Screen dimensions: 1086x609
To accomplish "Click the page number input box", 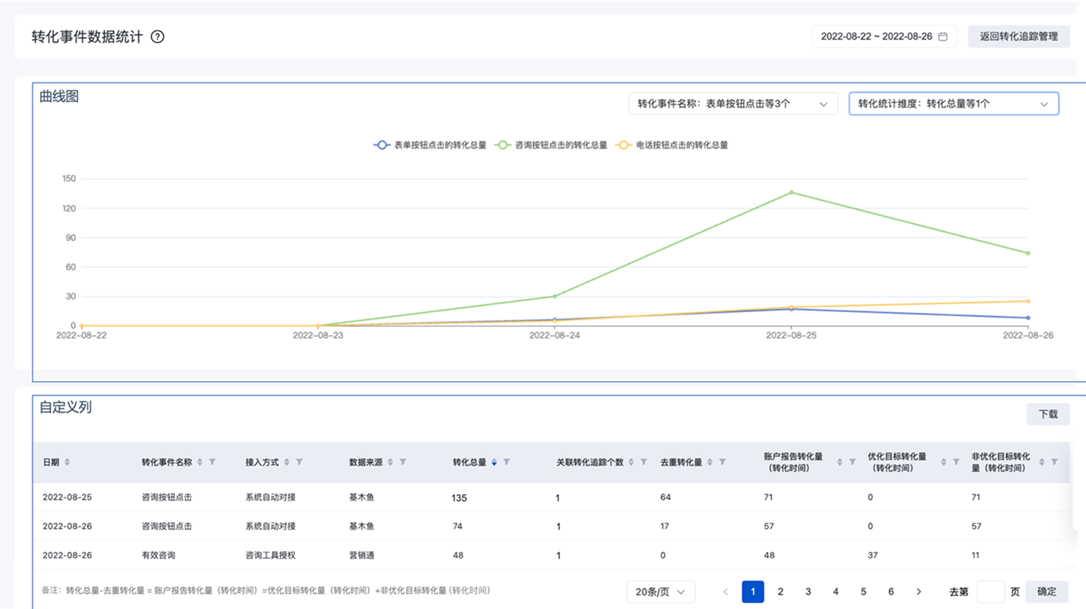I will pyautogui.click(x=990, y=592).
